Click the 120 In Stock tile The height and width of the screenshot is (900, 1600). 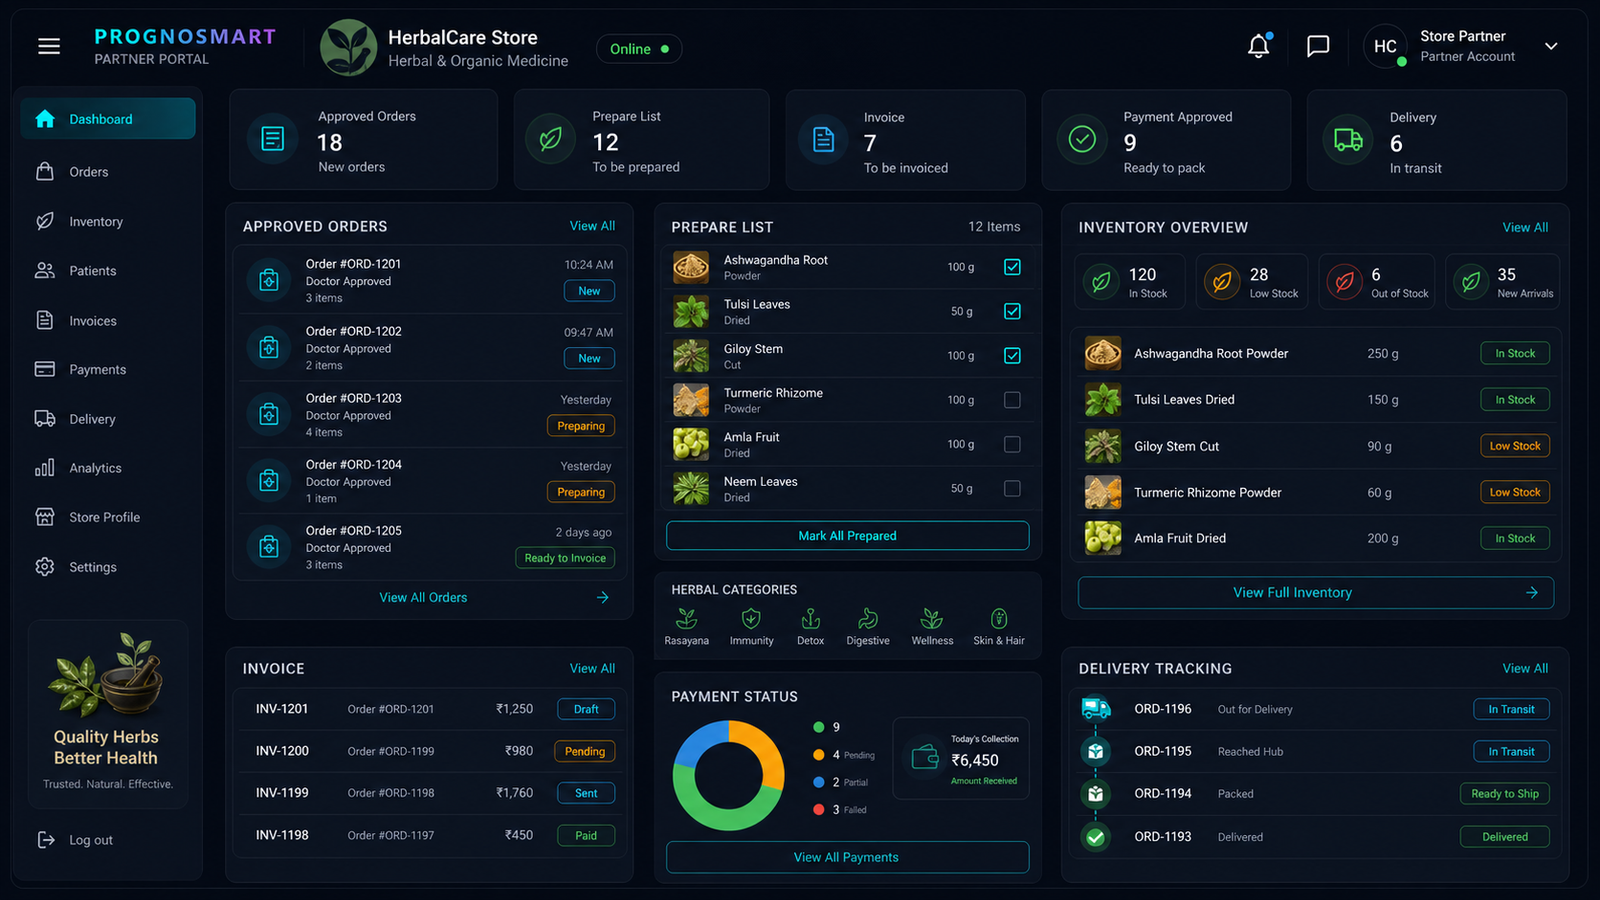point(1130,281)
